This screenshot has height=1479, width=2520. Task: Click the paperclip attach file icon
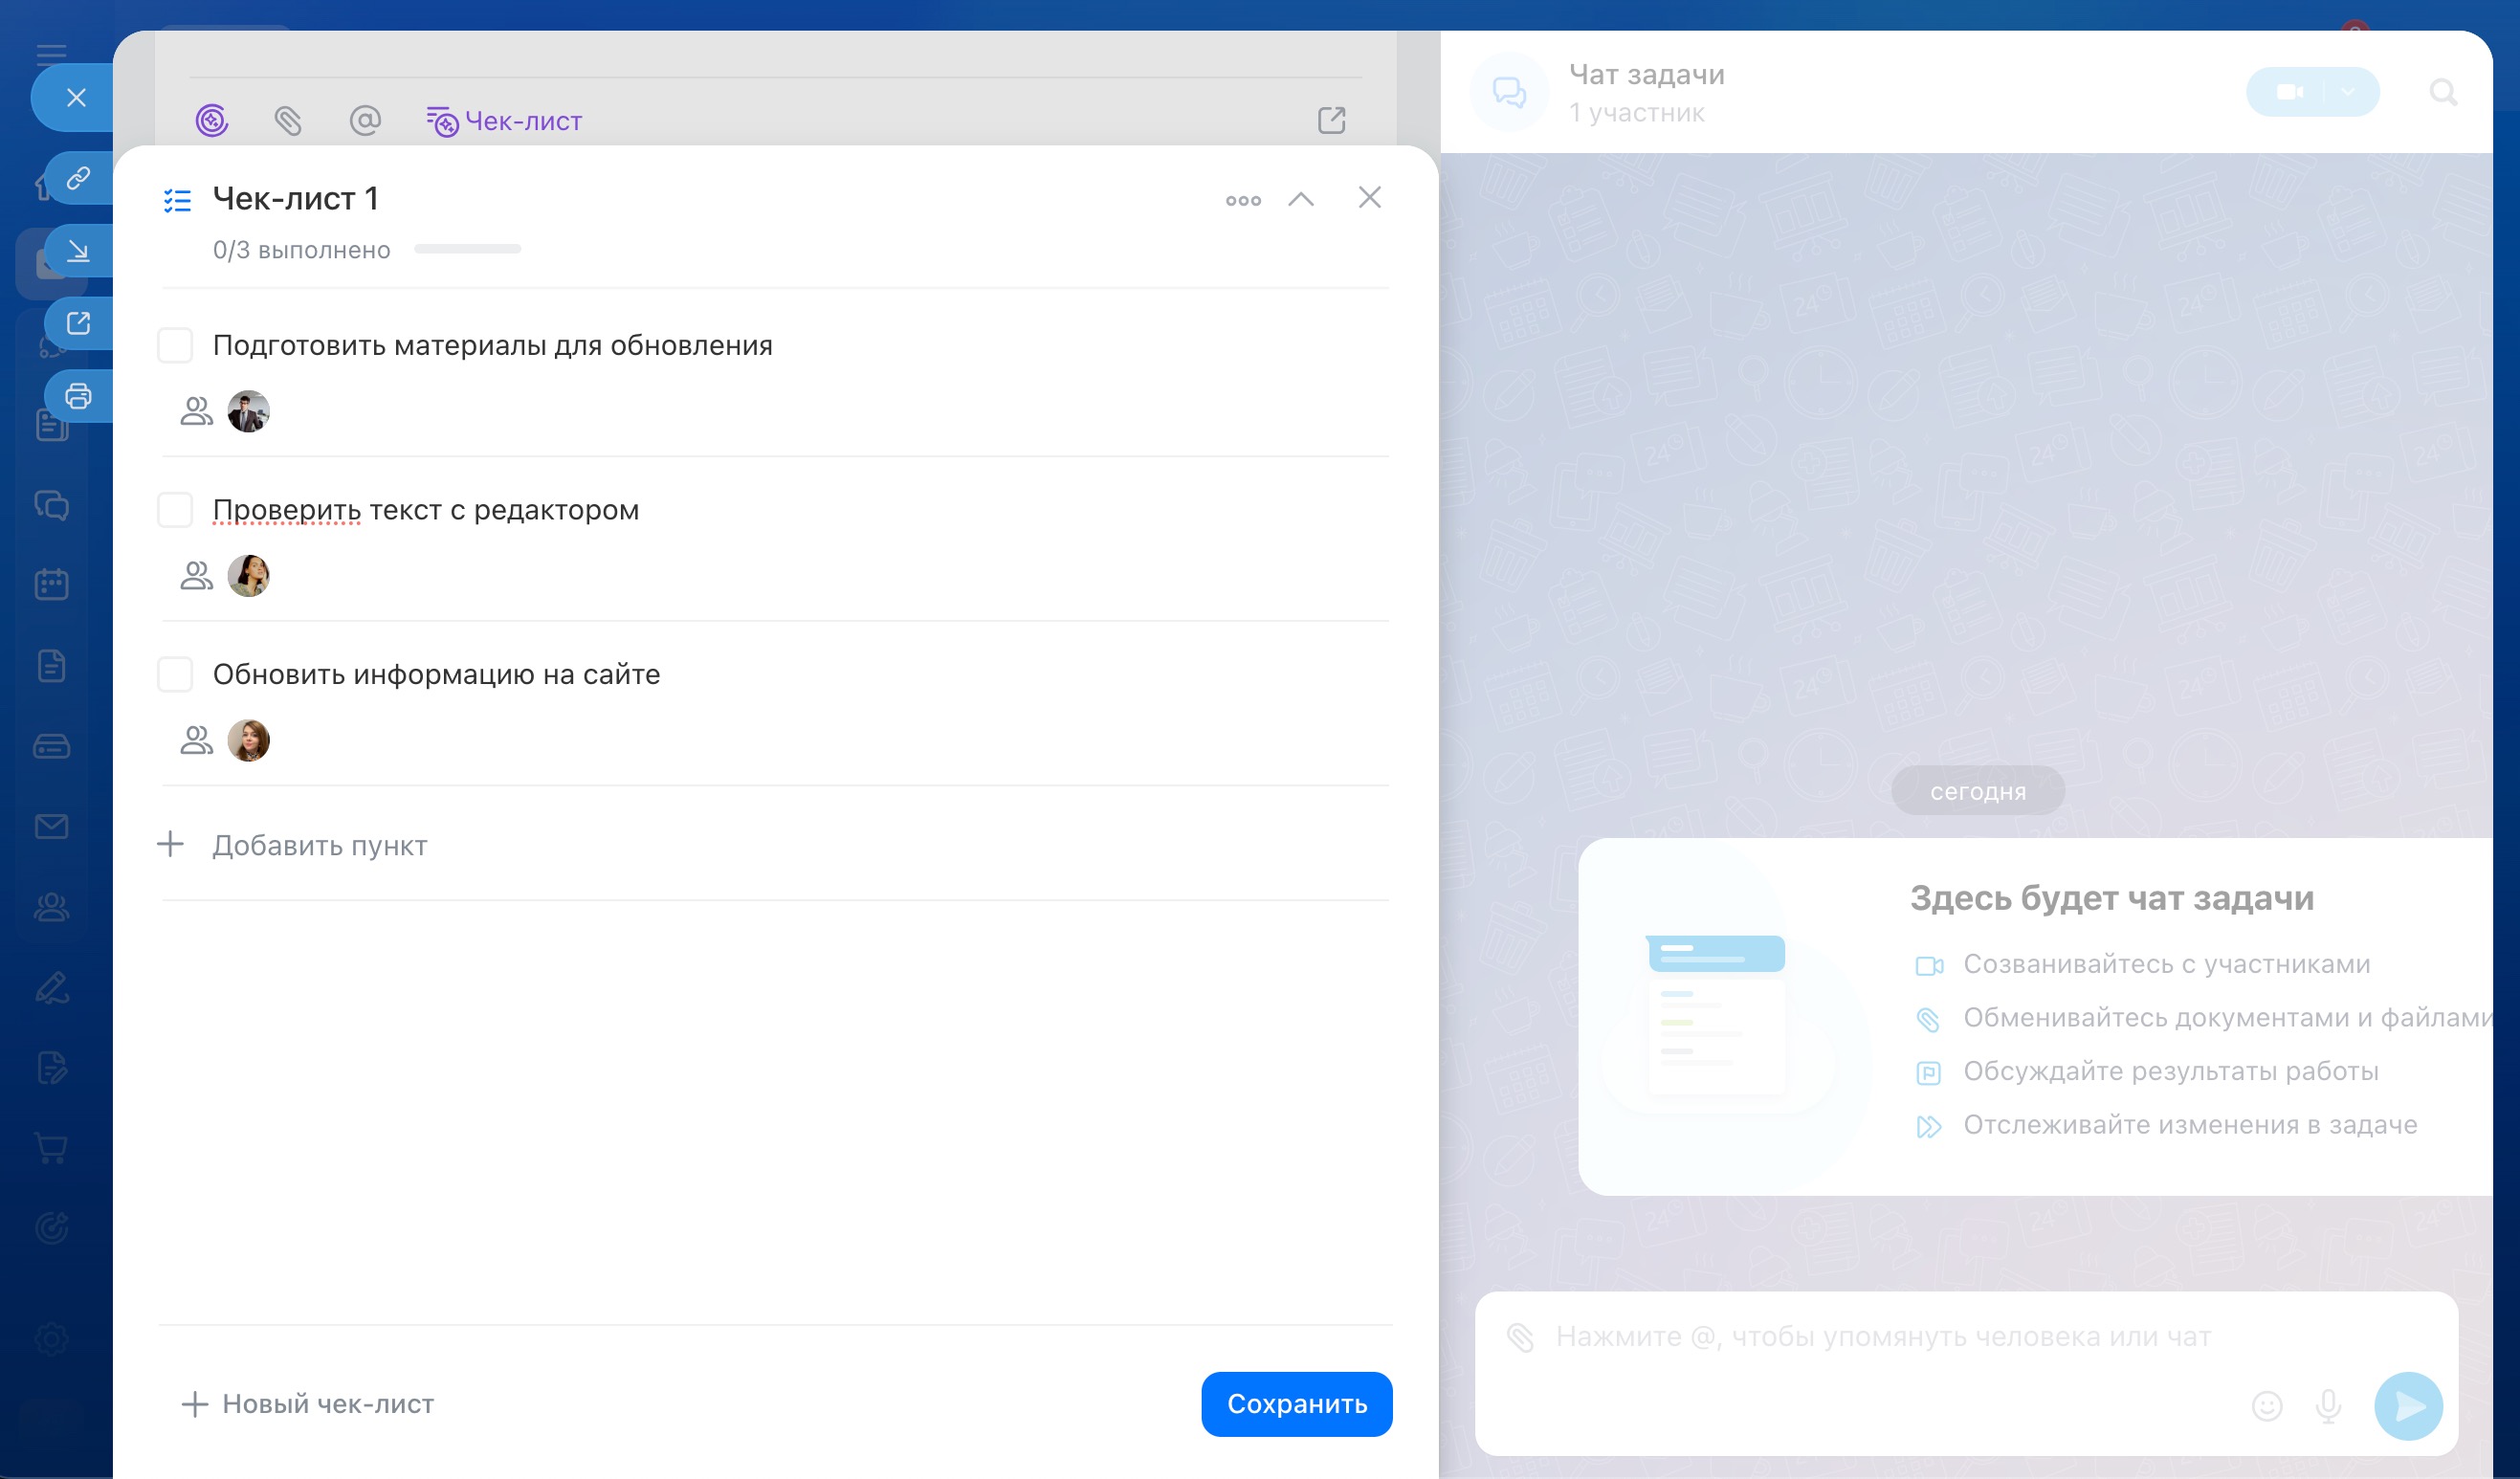click(288, 121)
